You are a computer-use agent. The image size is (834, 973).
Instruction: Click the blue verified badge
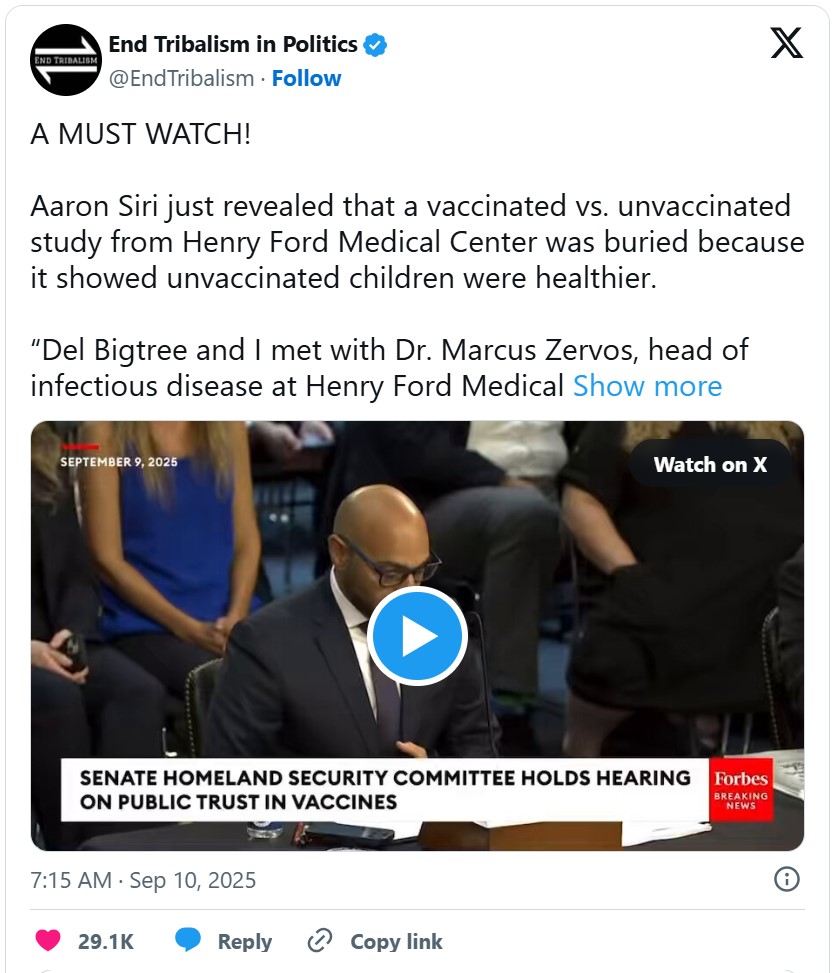pos(376,45)
